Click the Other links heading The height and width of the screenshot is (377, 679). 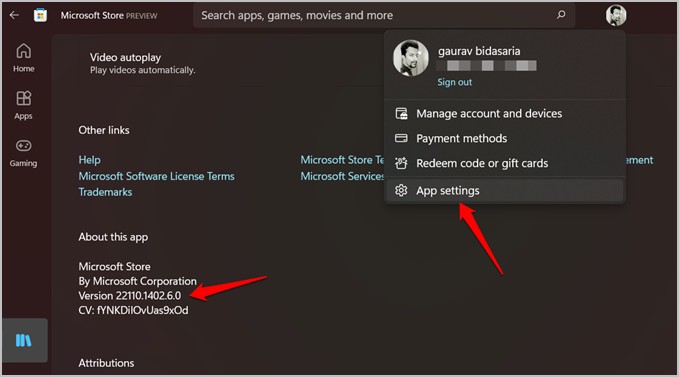[104, 130]
